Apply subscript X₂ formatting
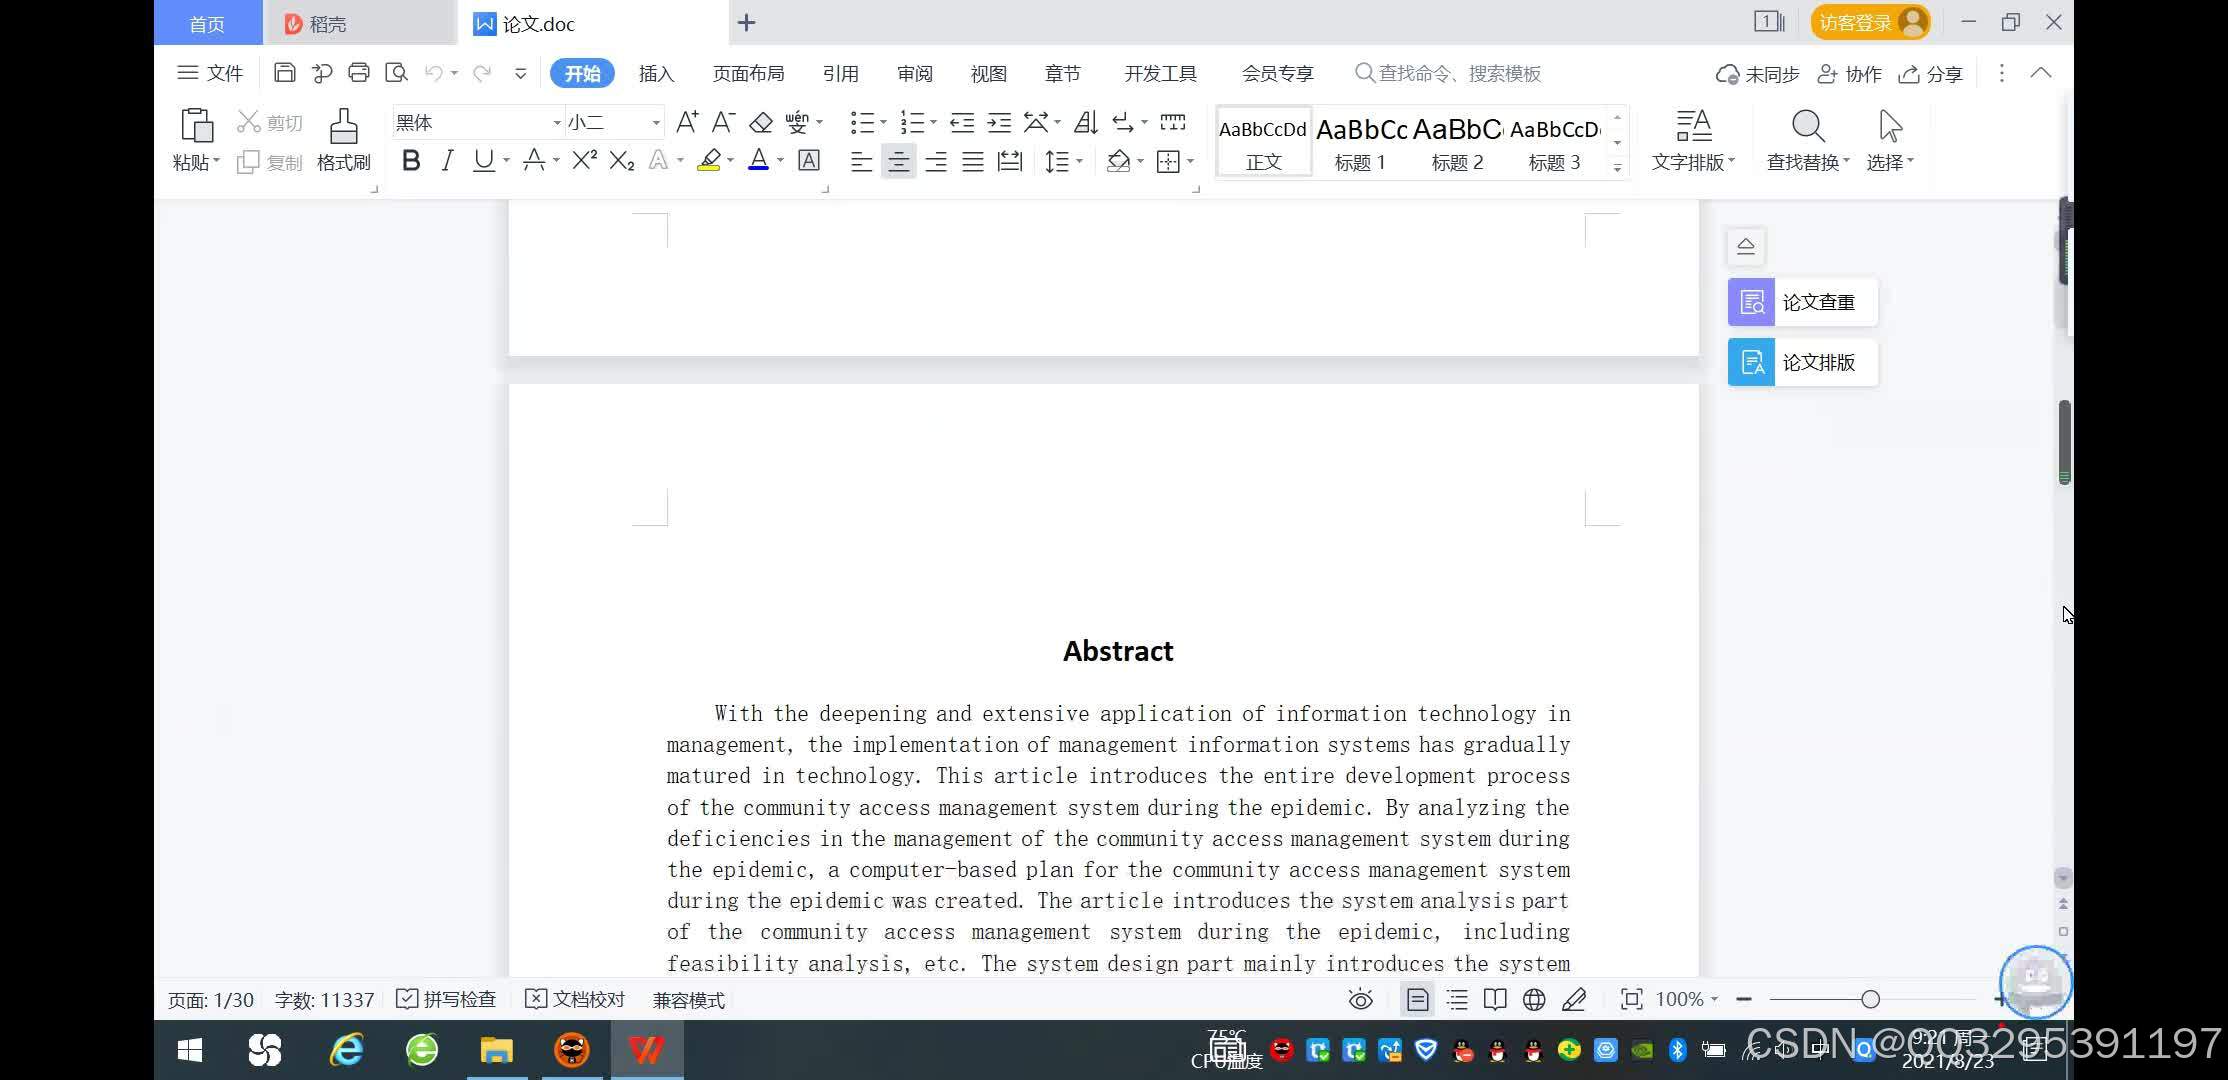 (x=621, y=160)
